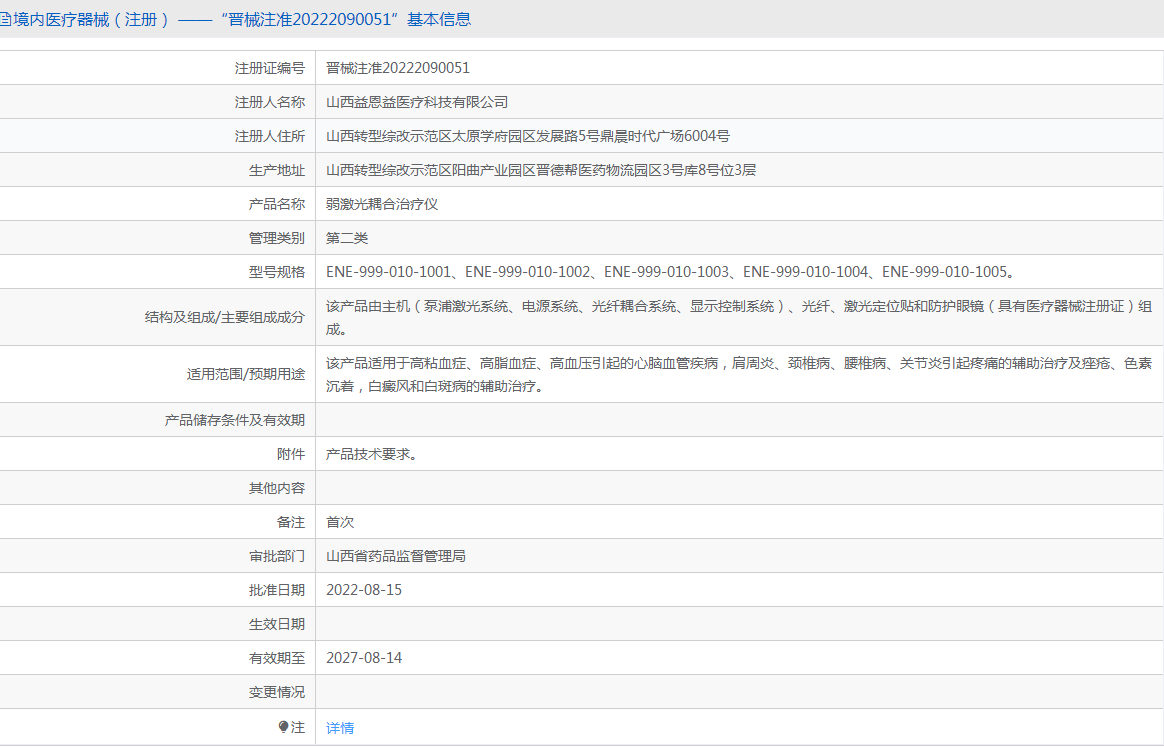Viewport: 1164px width, 748px height.
Task: Select product name 弱激光耦合治疗仪
Action: [382, 204]
